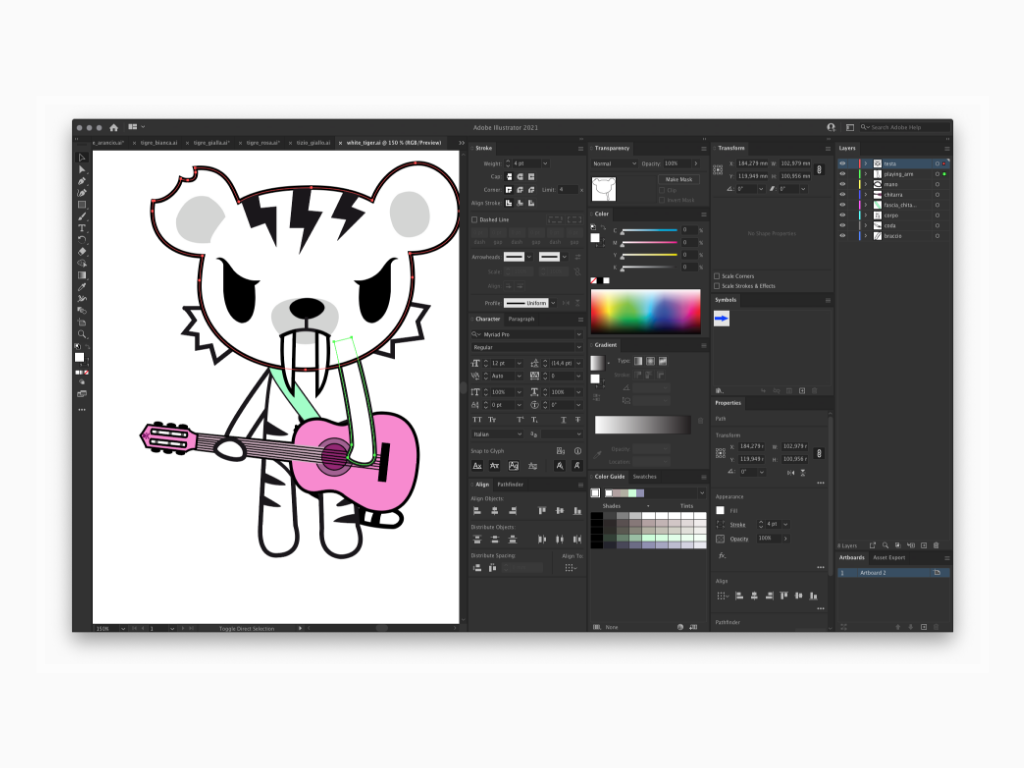Image resolution: width=1024 pixels, height=768 pixels.
Task: Align stroke to inside
Action: (x=520, y=203)
